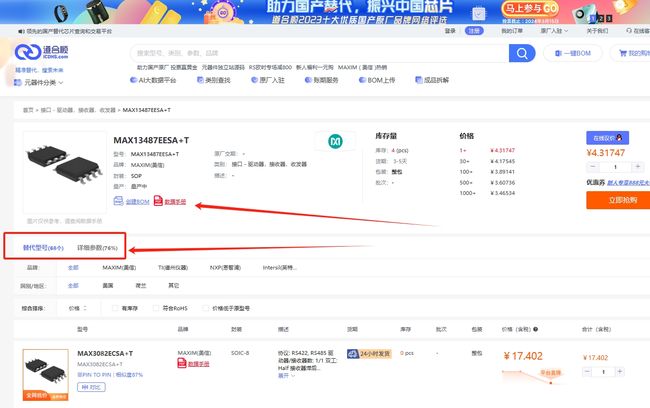
Task: Open 我的订单 in the top bar
Action: [512, 31]
